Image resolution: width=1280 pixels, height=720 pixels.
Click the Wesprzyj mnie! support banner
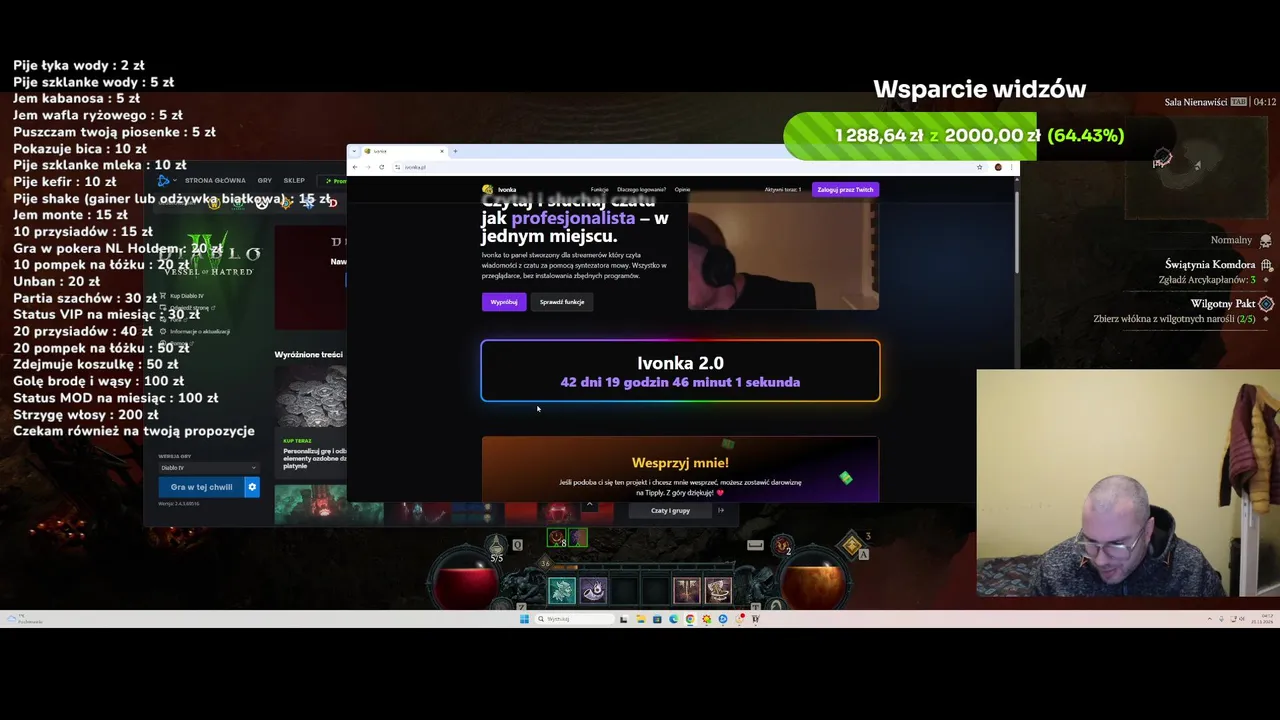[680, 469]
